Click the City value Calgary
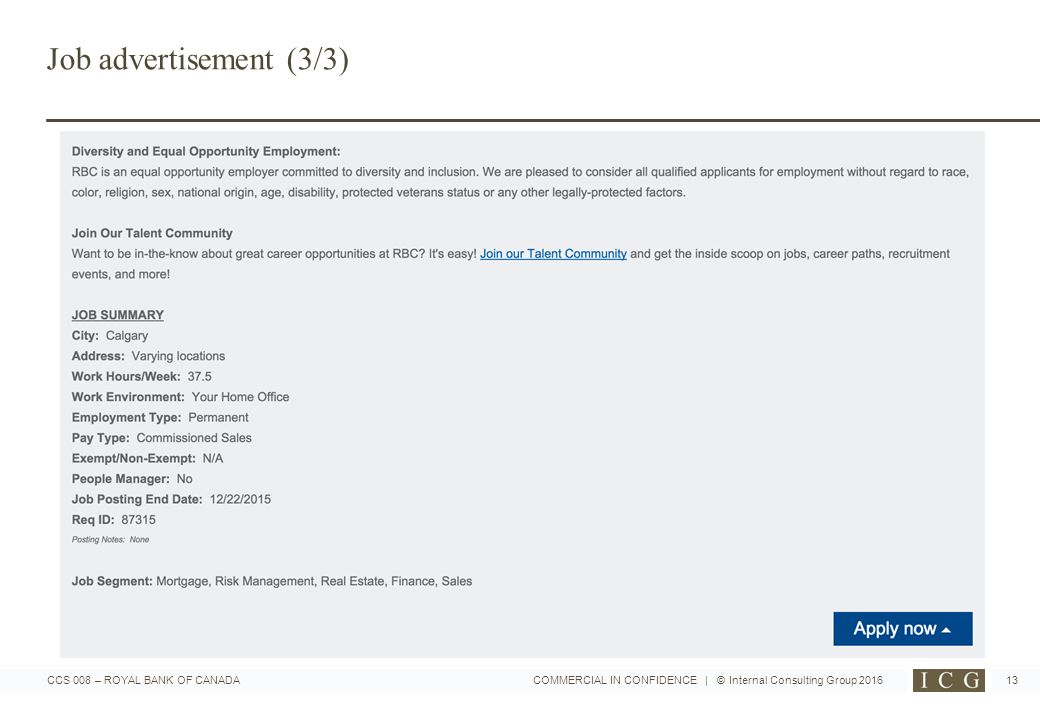Screen dimensions: 1040x720 click(127, 336)
